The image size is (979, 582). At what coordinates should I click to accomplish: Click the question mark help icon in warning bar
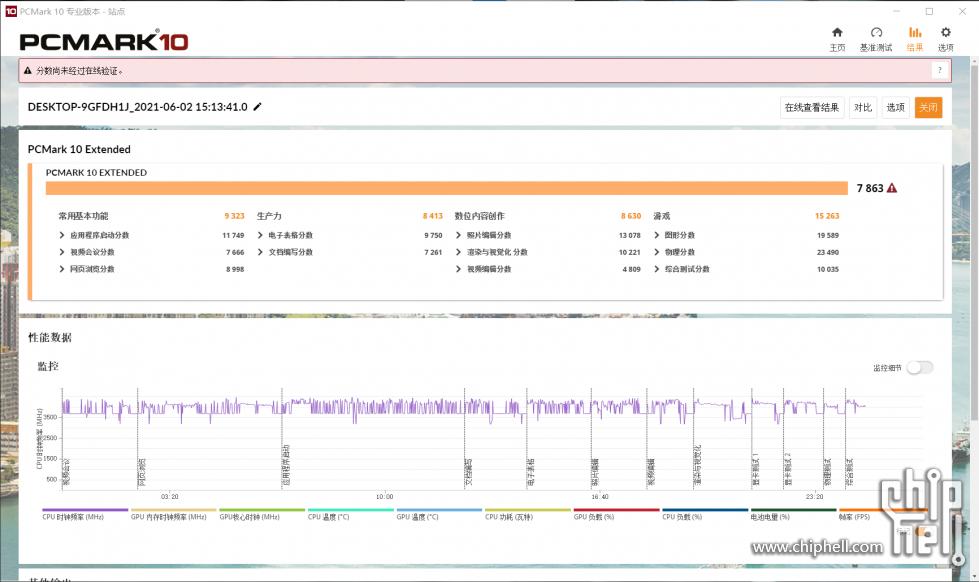tap(939, 70)
